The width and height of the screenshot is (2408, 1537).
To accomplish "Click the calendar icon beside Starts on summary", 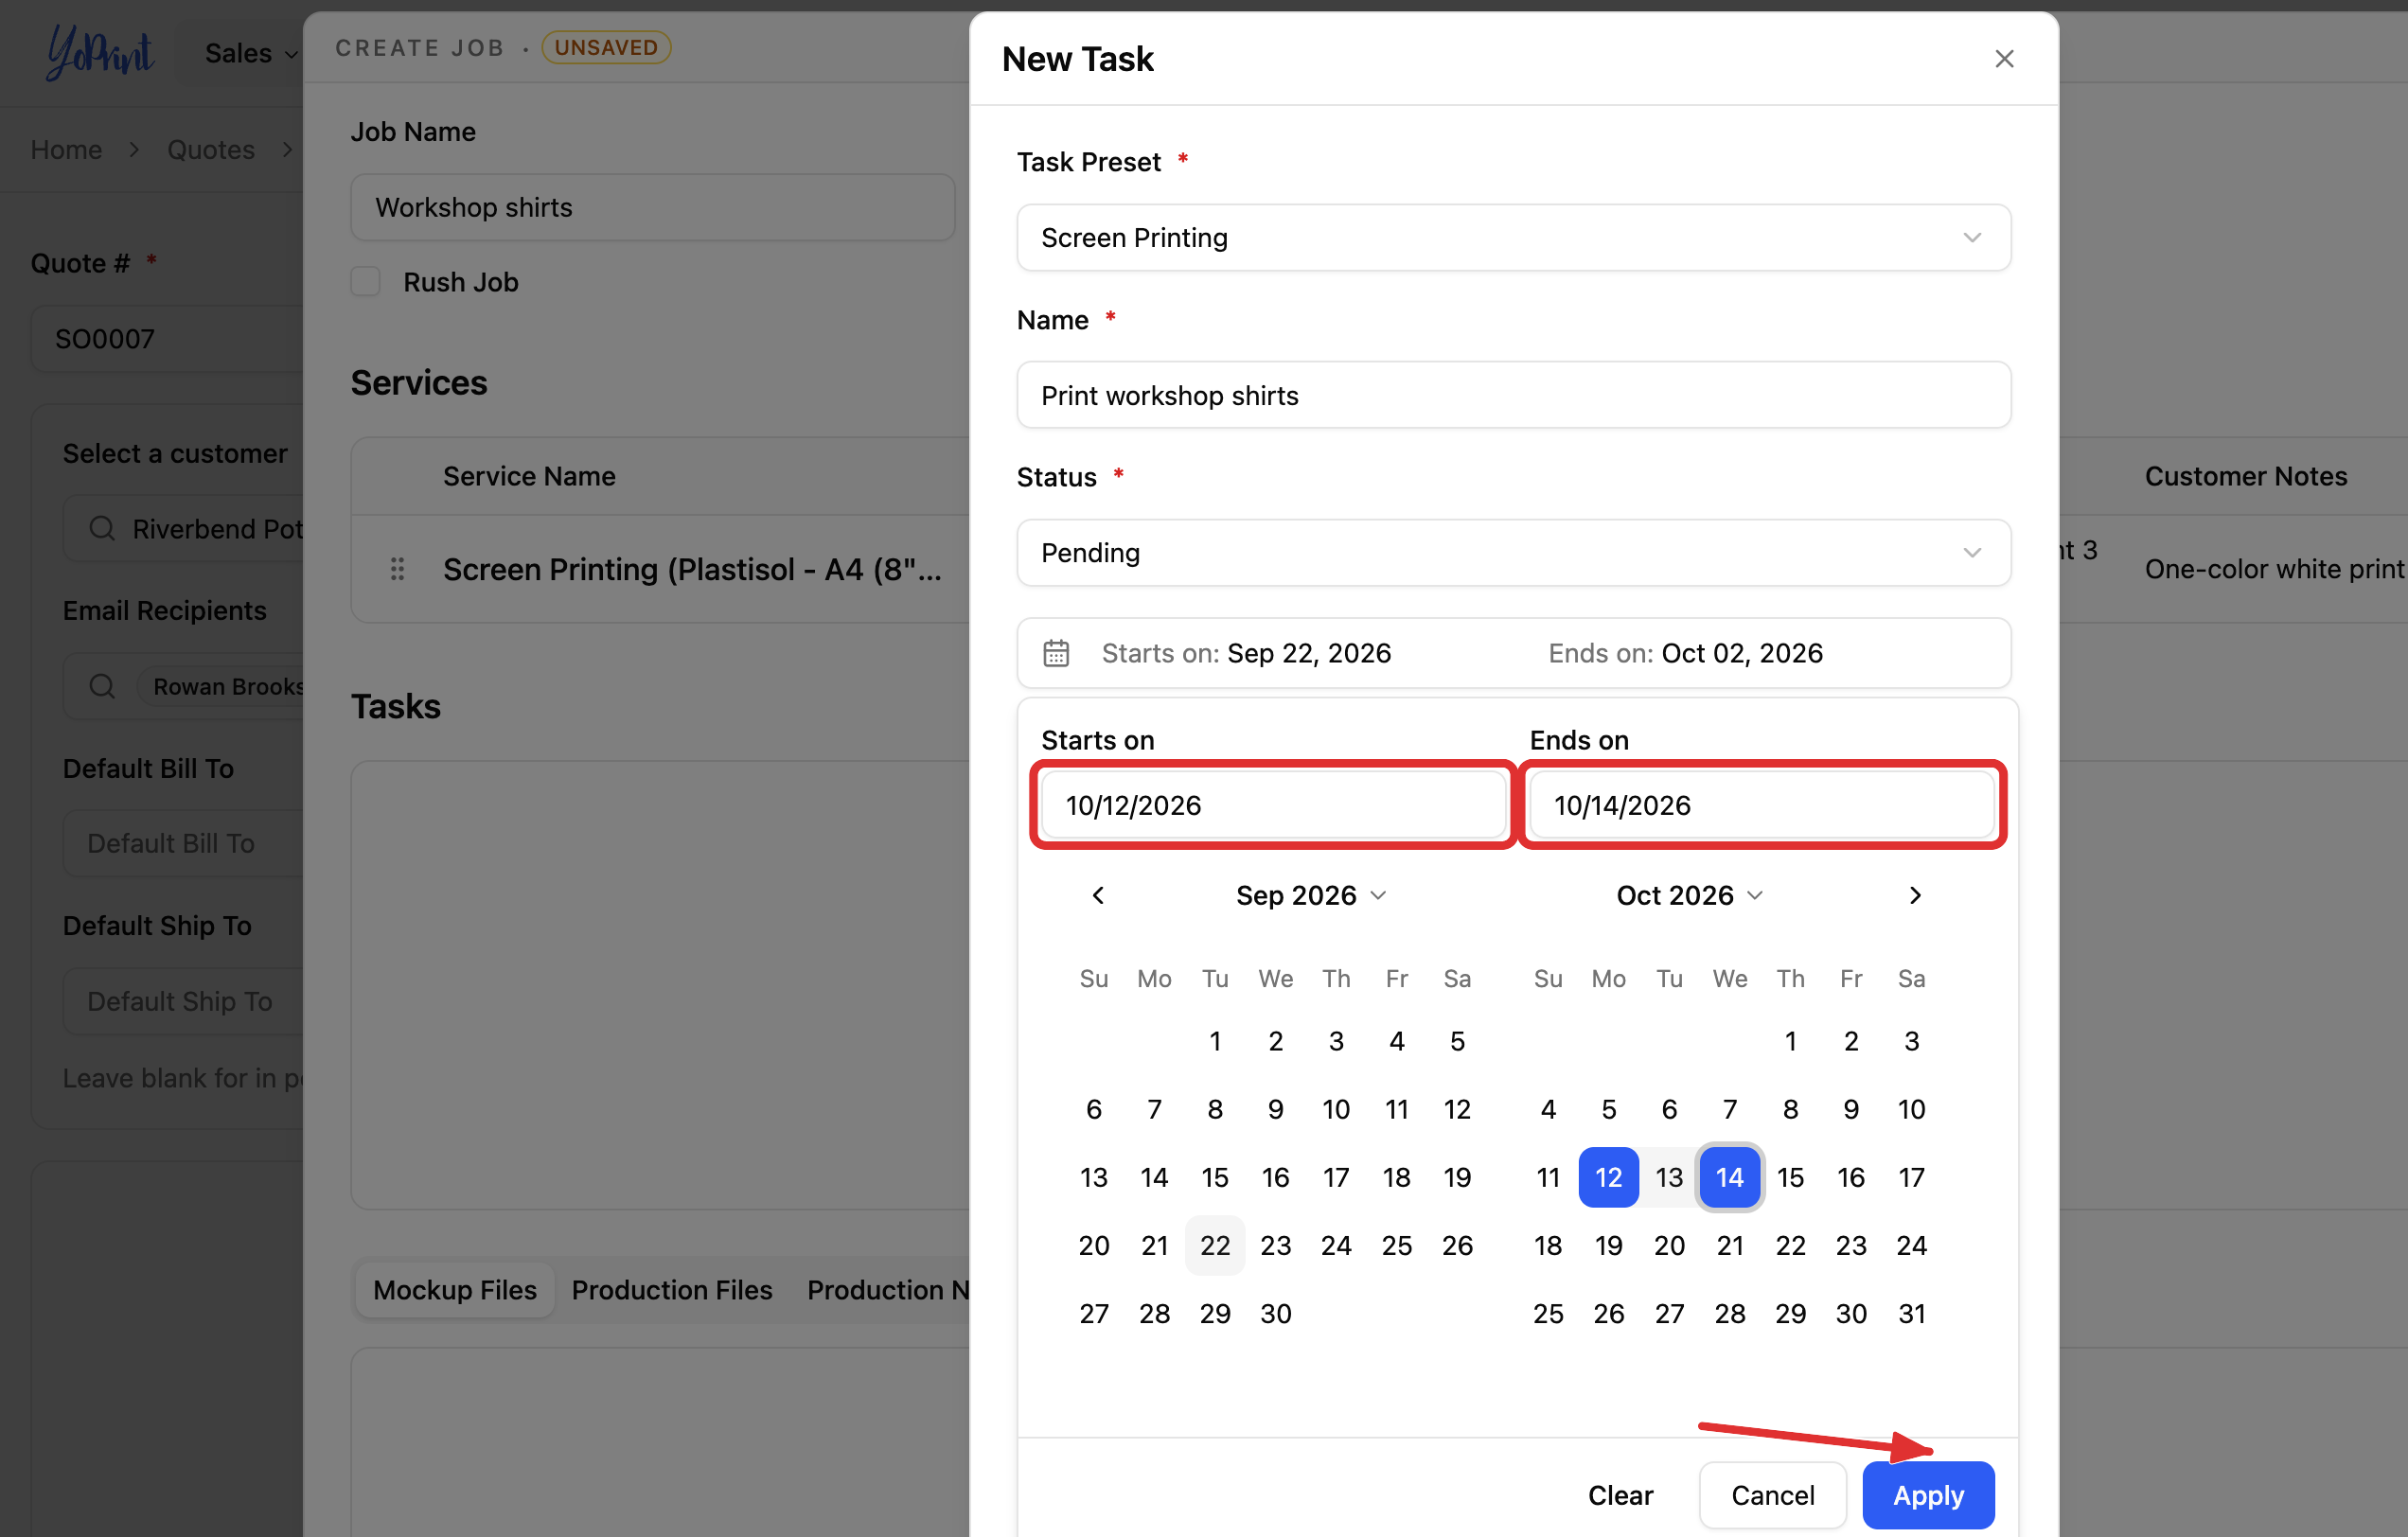I will pyautogui.click(x=1056, y=653).
